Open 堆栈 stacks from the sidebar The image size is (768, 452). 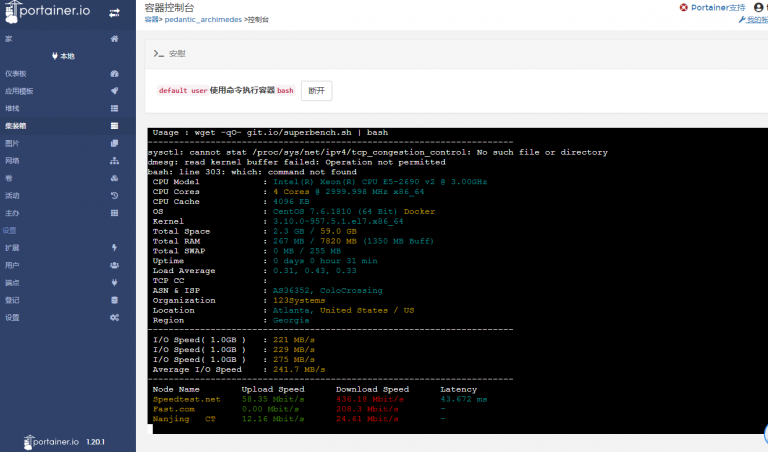pyautogui.click(x=115, y=108)
